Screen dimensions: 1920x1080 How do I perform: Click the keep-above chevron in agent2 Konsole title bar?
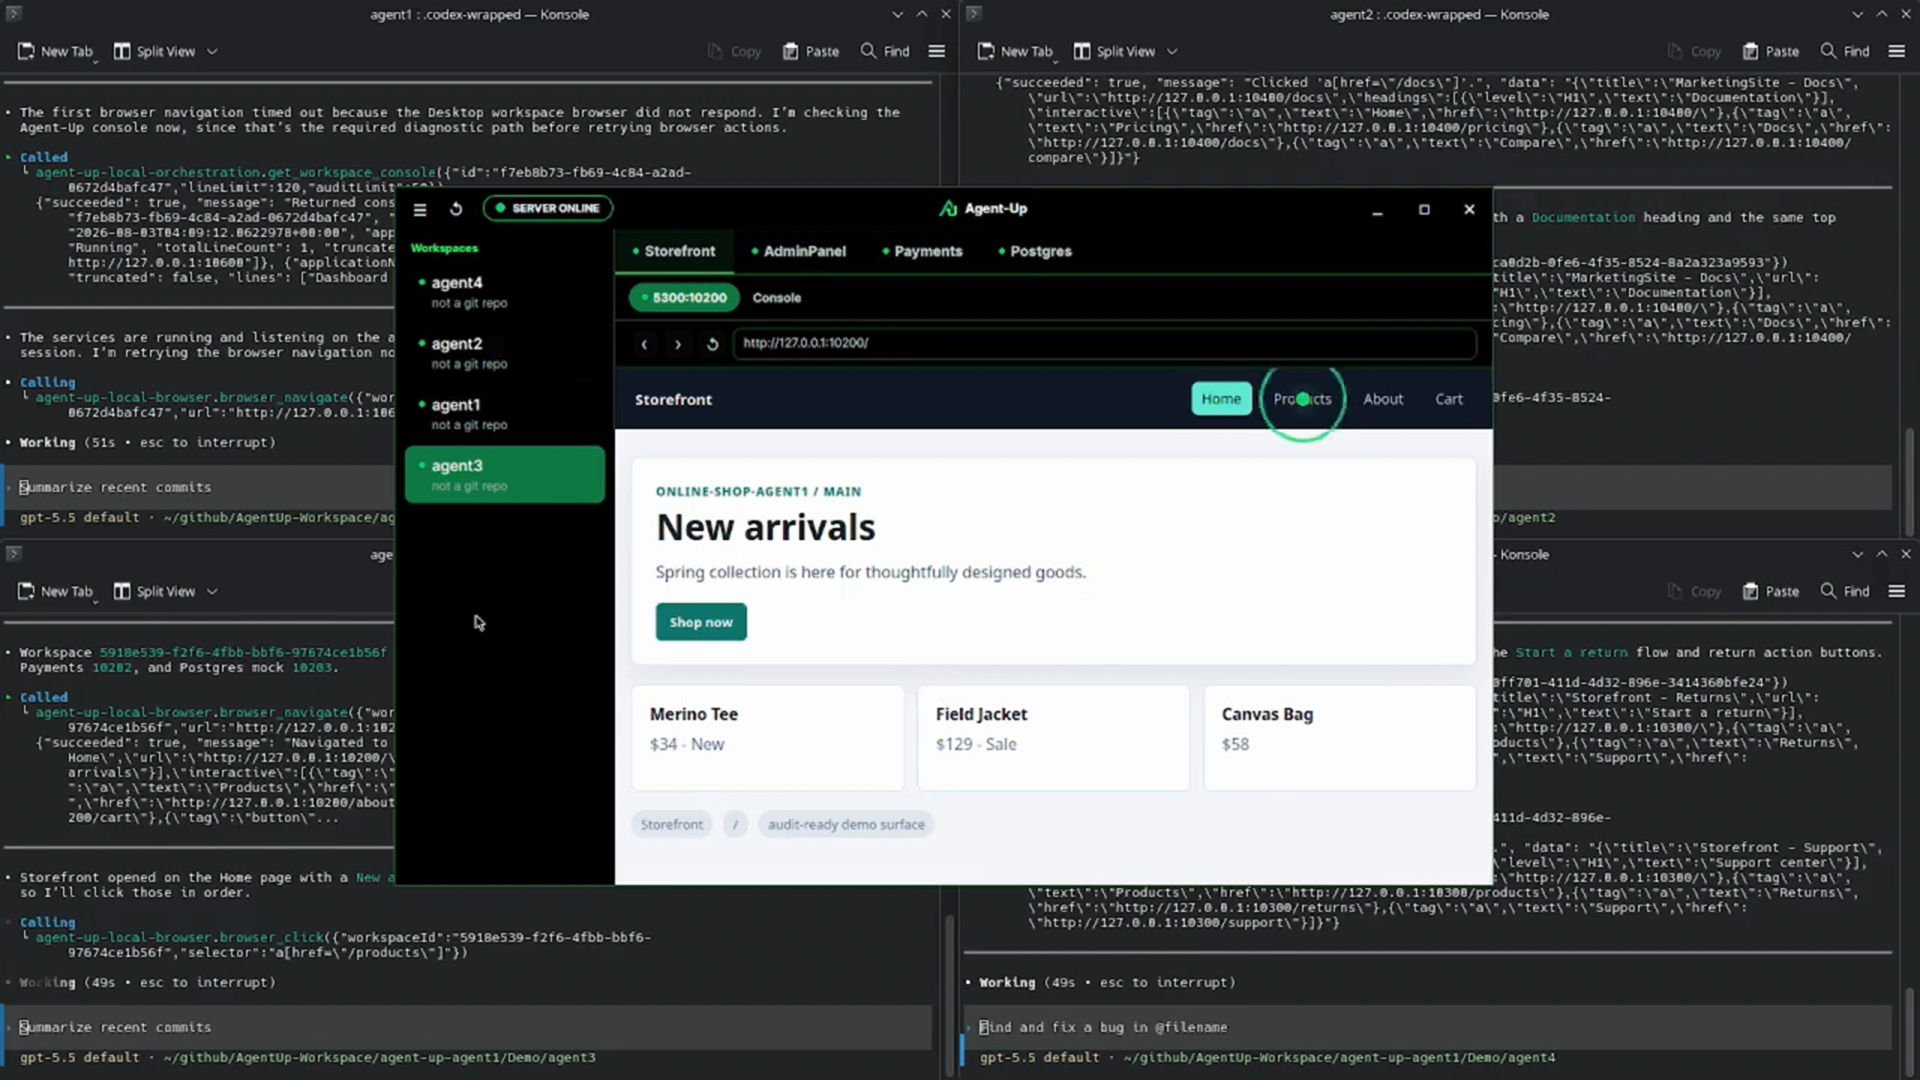tap(1882, 14)
